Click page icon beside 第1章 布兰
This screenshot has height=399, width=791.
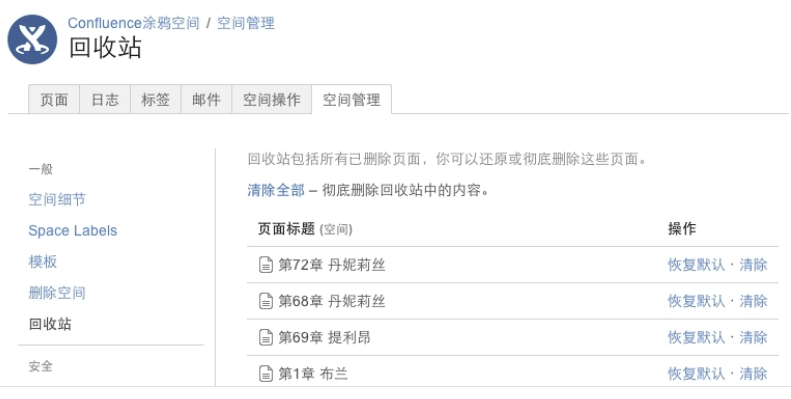(x=266, y=374)
